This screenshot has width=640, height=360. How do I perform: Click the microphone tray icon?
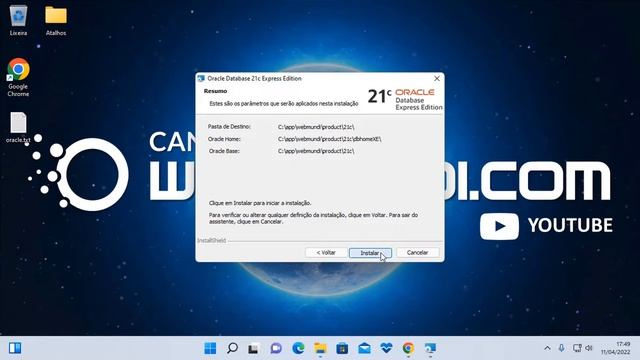tap(562, 348)
